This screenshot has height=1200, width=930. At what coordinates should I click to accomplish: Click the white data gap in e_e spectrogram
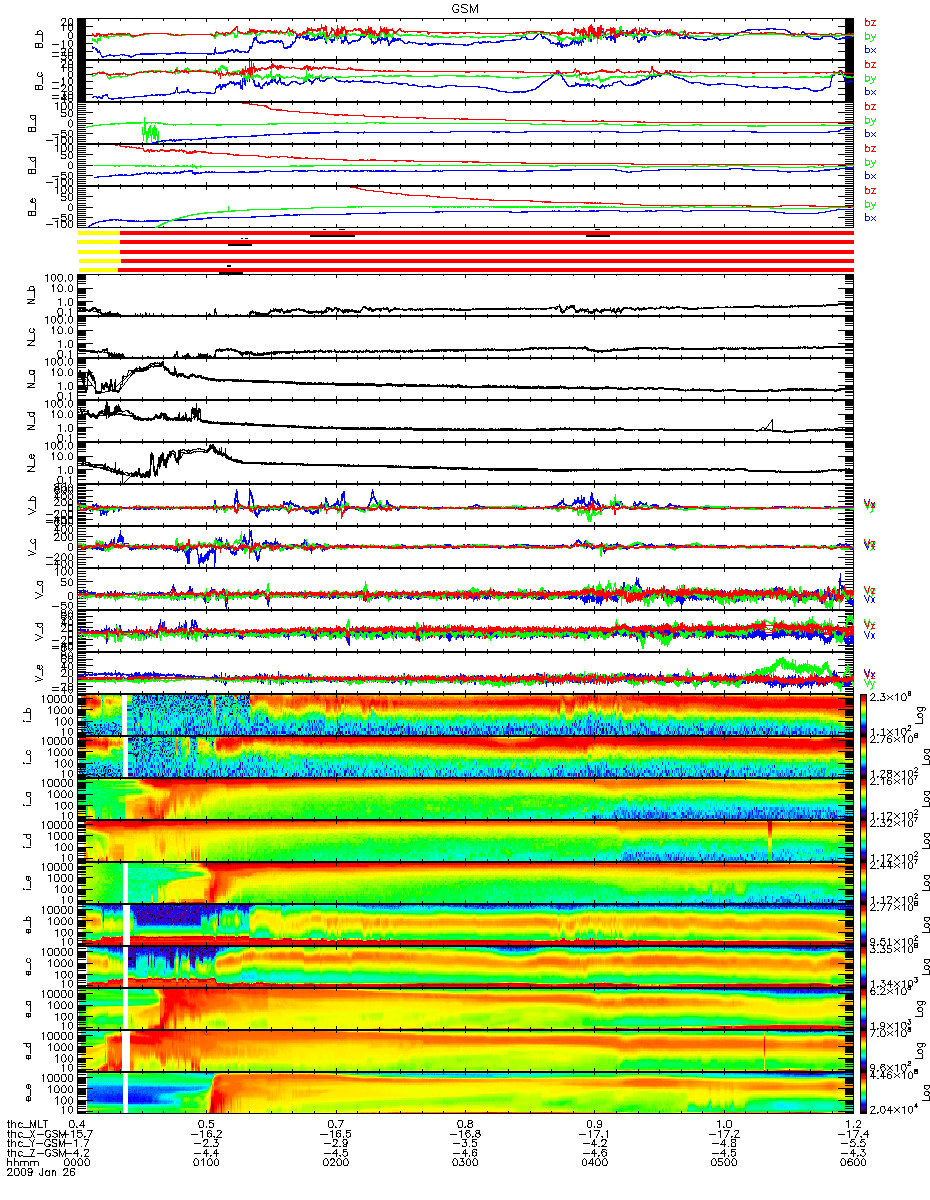click(x=125, y=1091)
